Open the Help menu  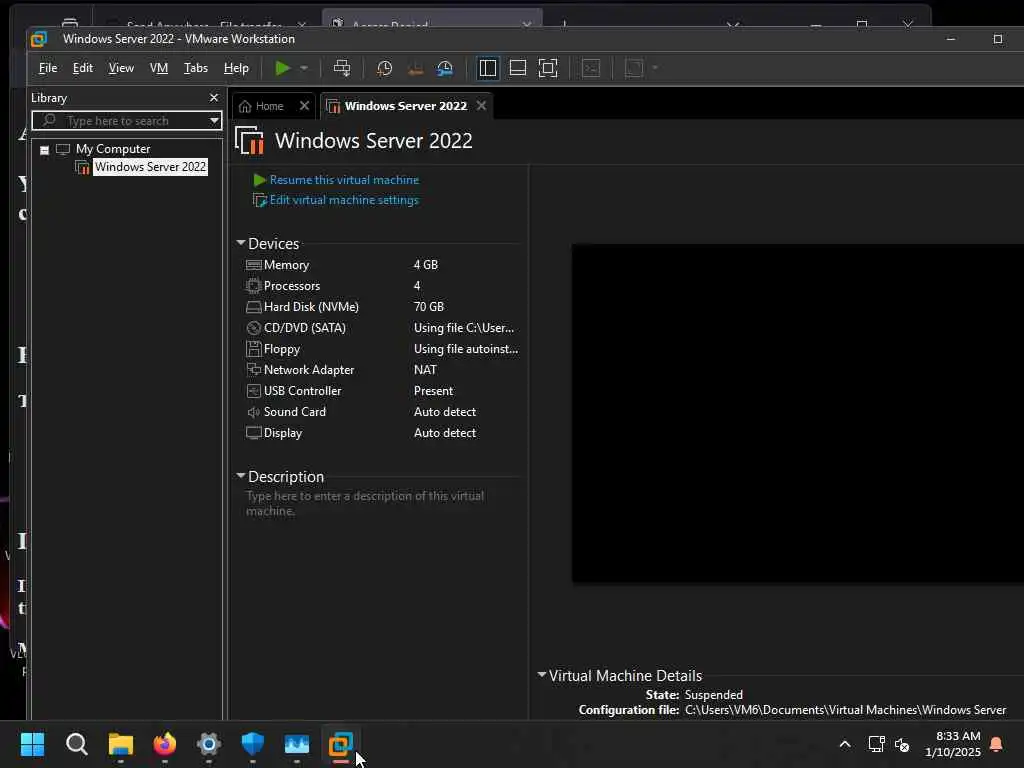(236, 68)
